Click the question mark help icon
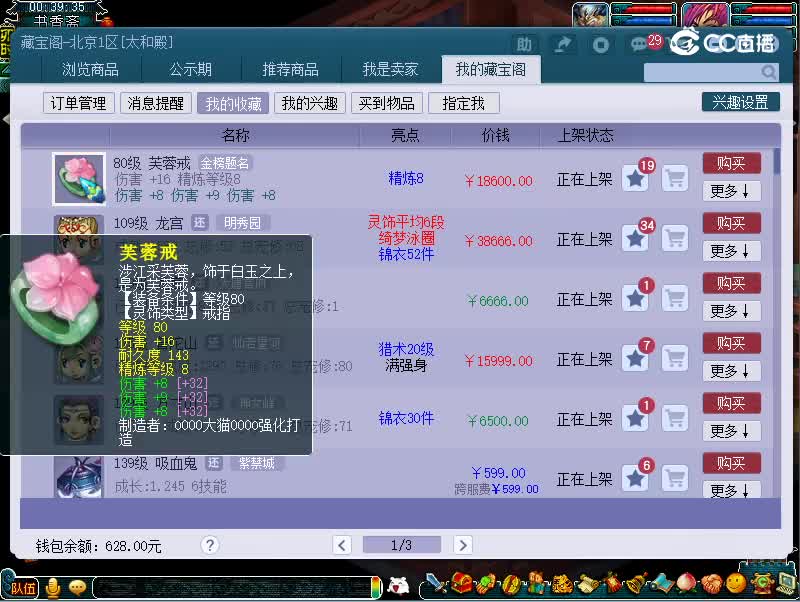This screenshot has width=800, height=602. (210, 545)
